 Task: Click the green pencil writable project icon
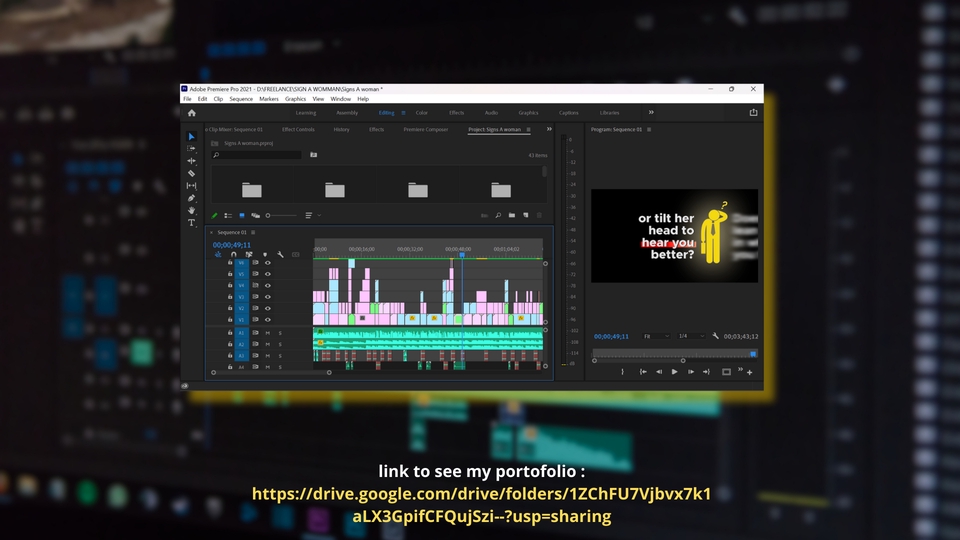click(214, 216)
